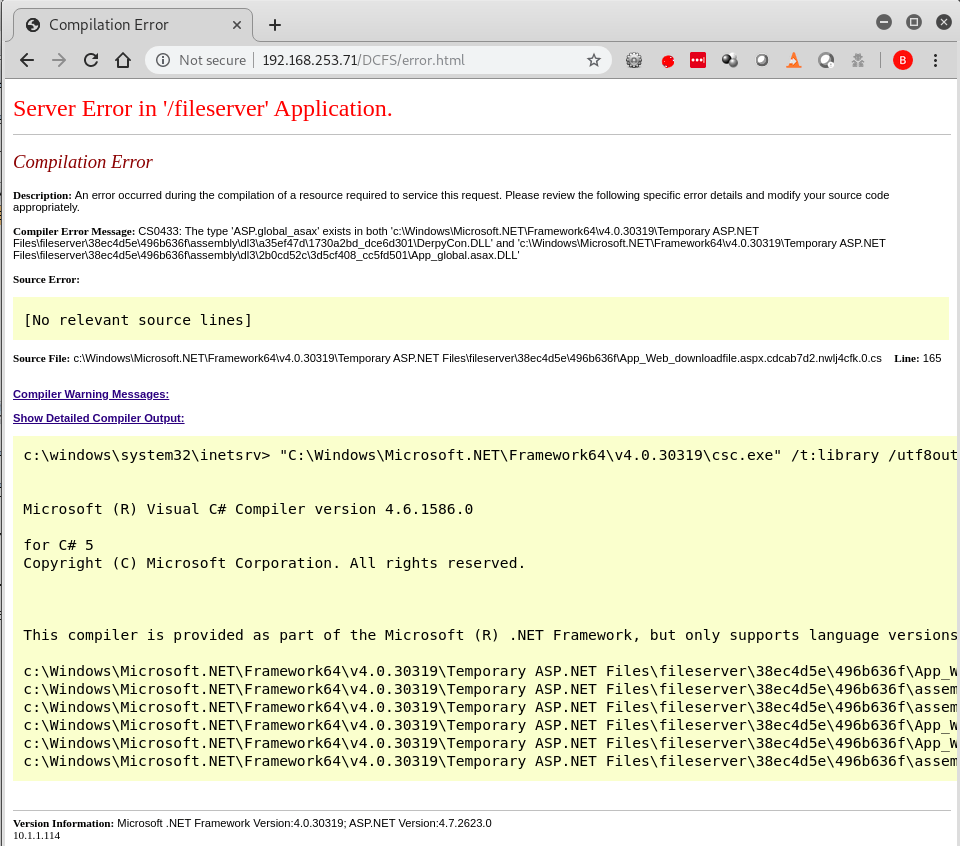The image size is (960, 846).
Task: Reload the error page
Action: point(91,60)
